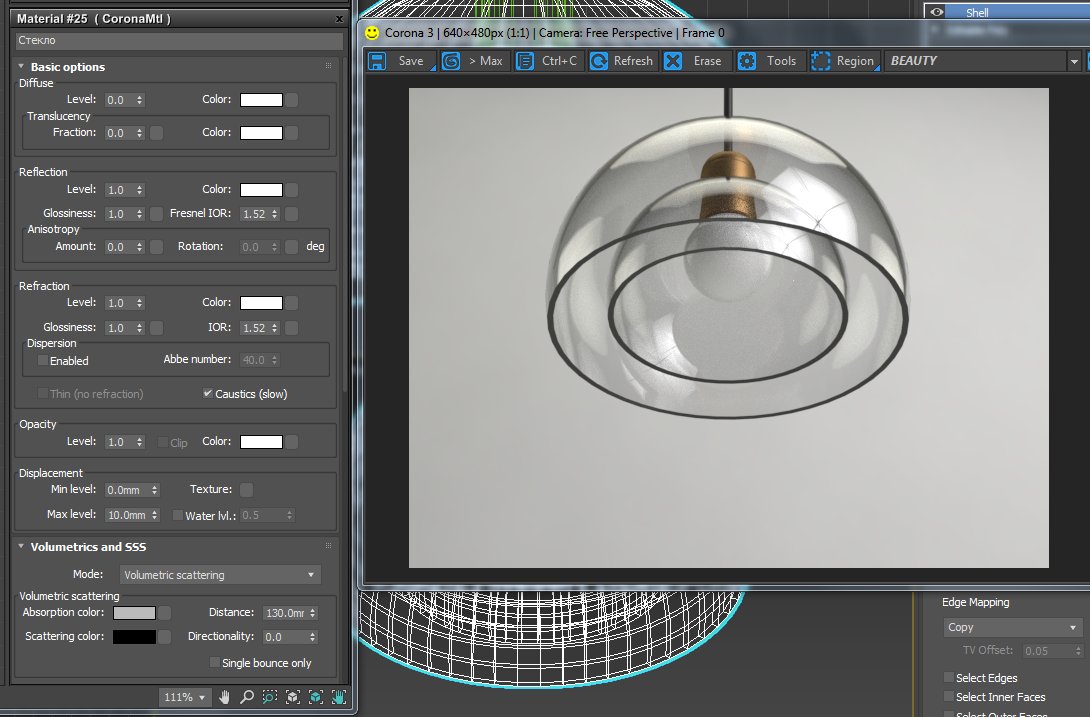1090x717 pixels.
Task: Click the Absorption color swatch
Action: pos(134,613)
